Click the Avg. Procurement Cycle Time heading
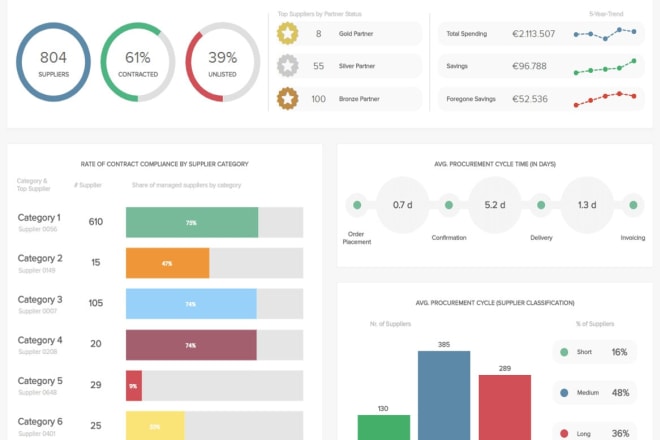Screen dimensions: 660x440 point(495,164)
